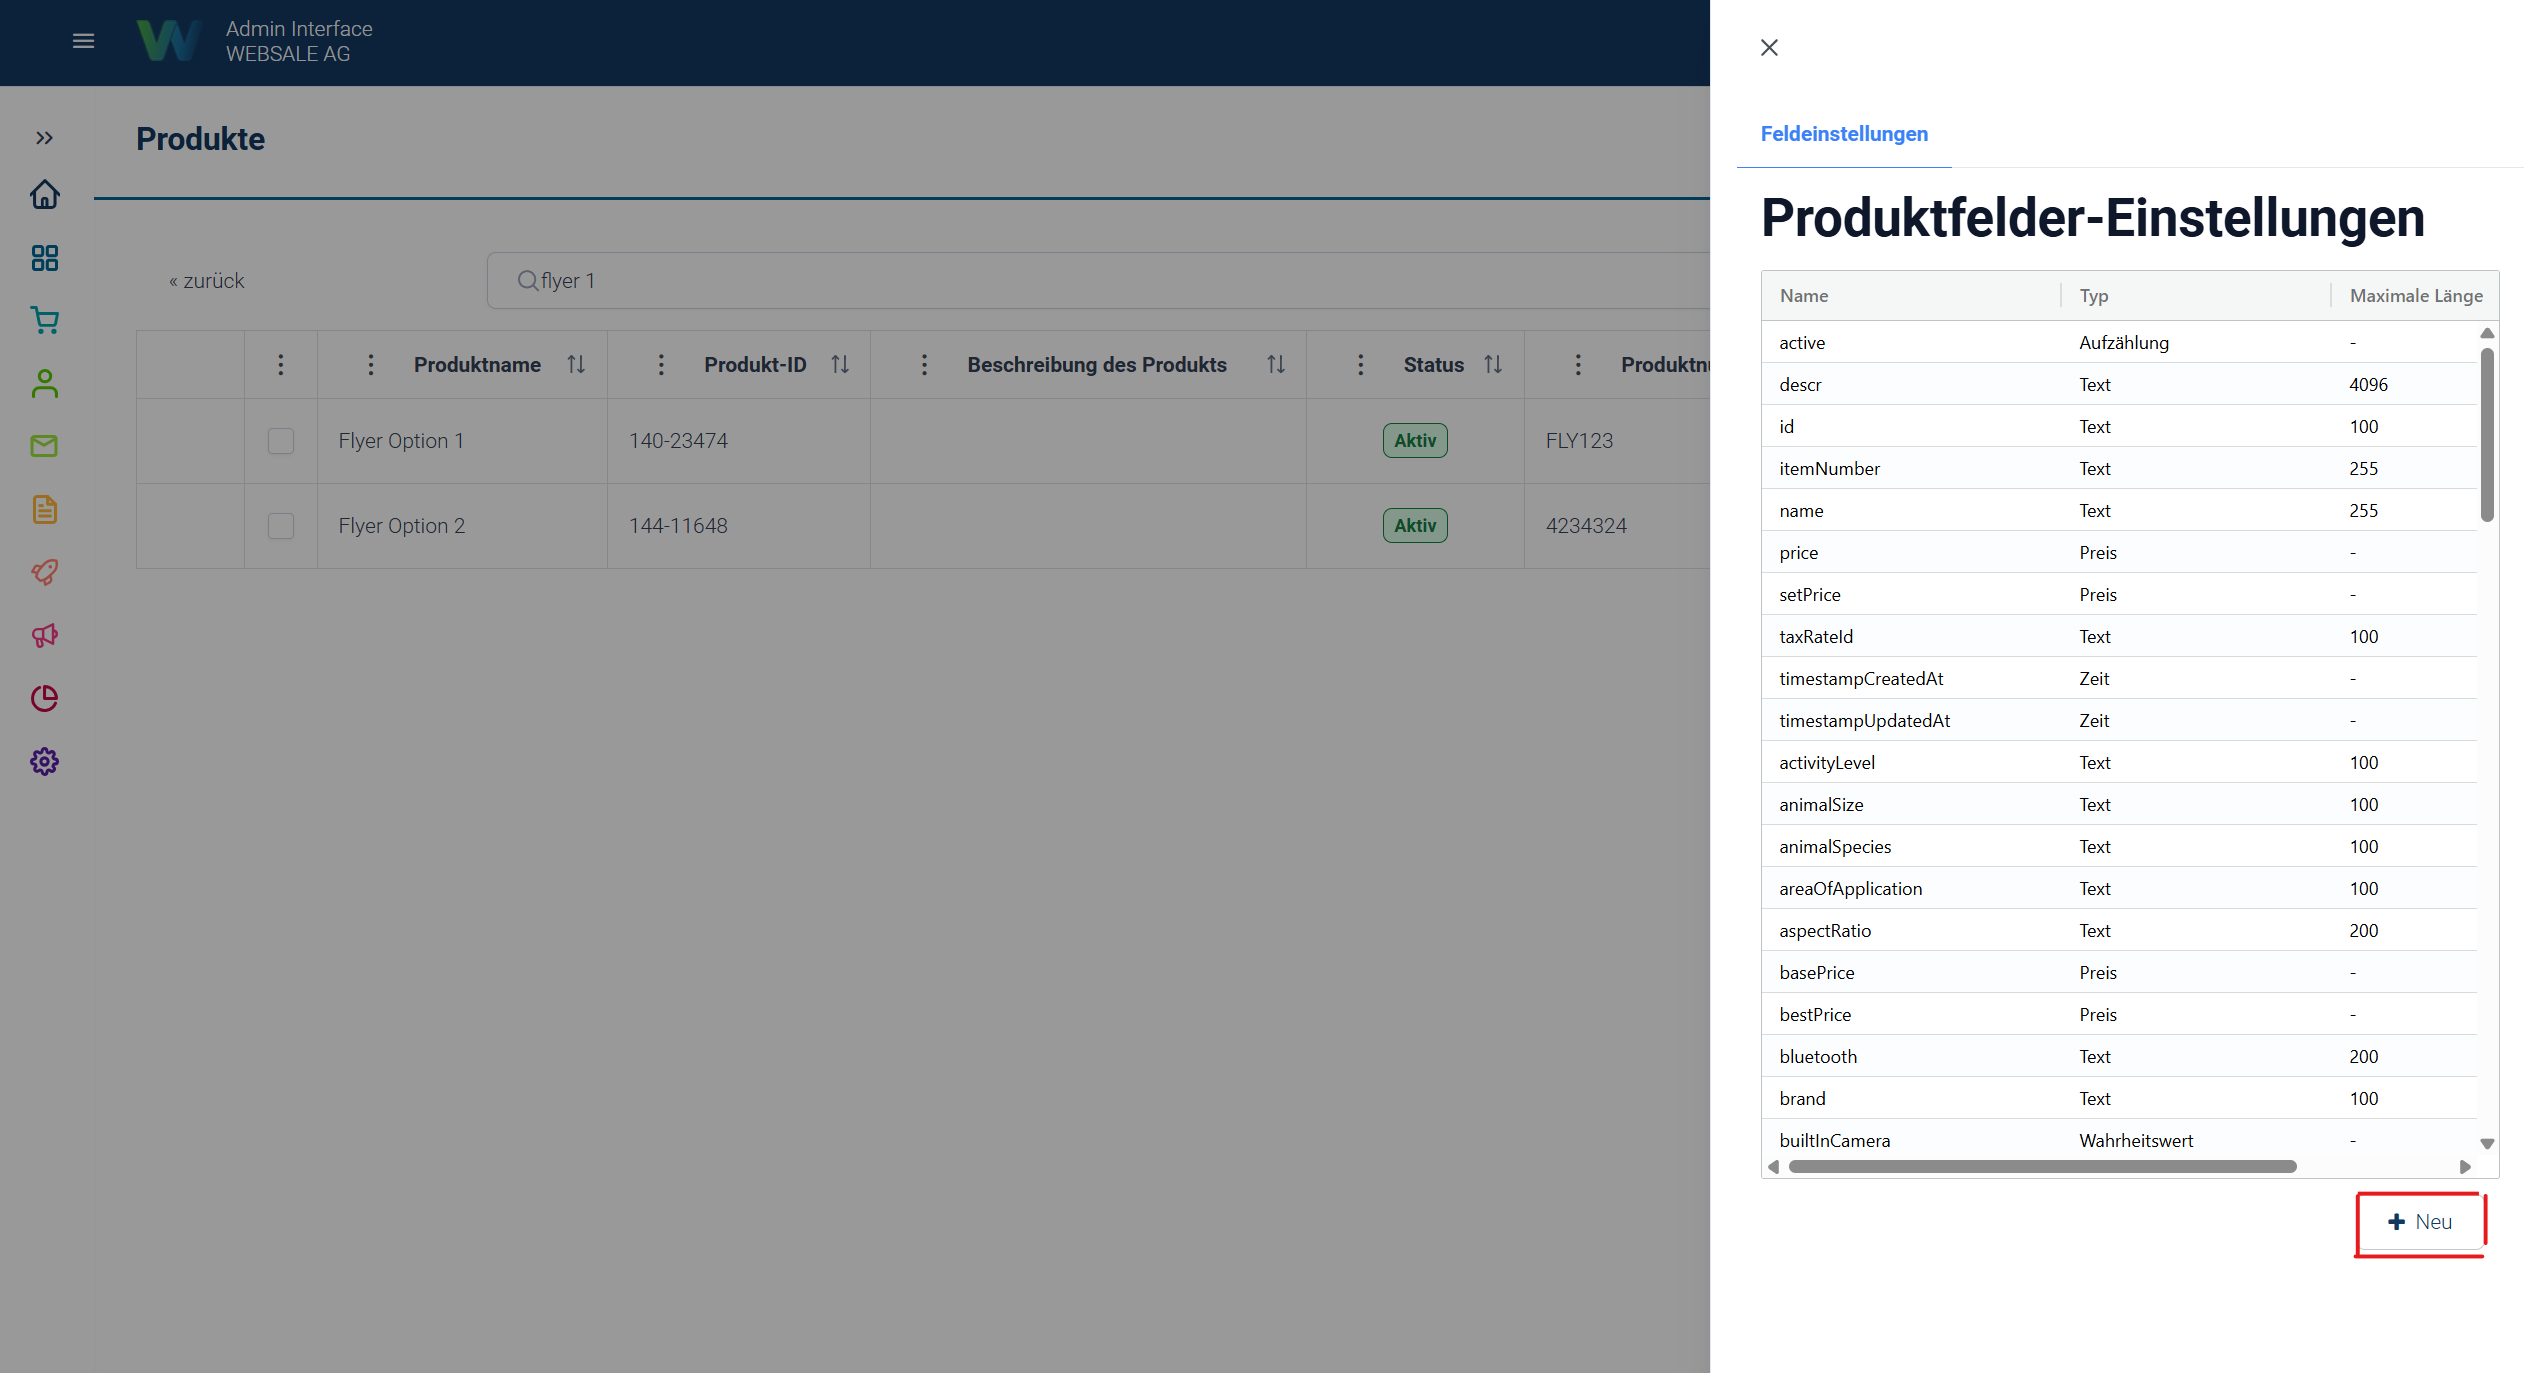Click the Name column header

1912,296
